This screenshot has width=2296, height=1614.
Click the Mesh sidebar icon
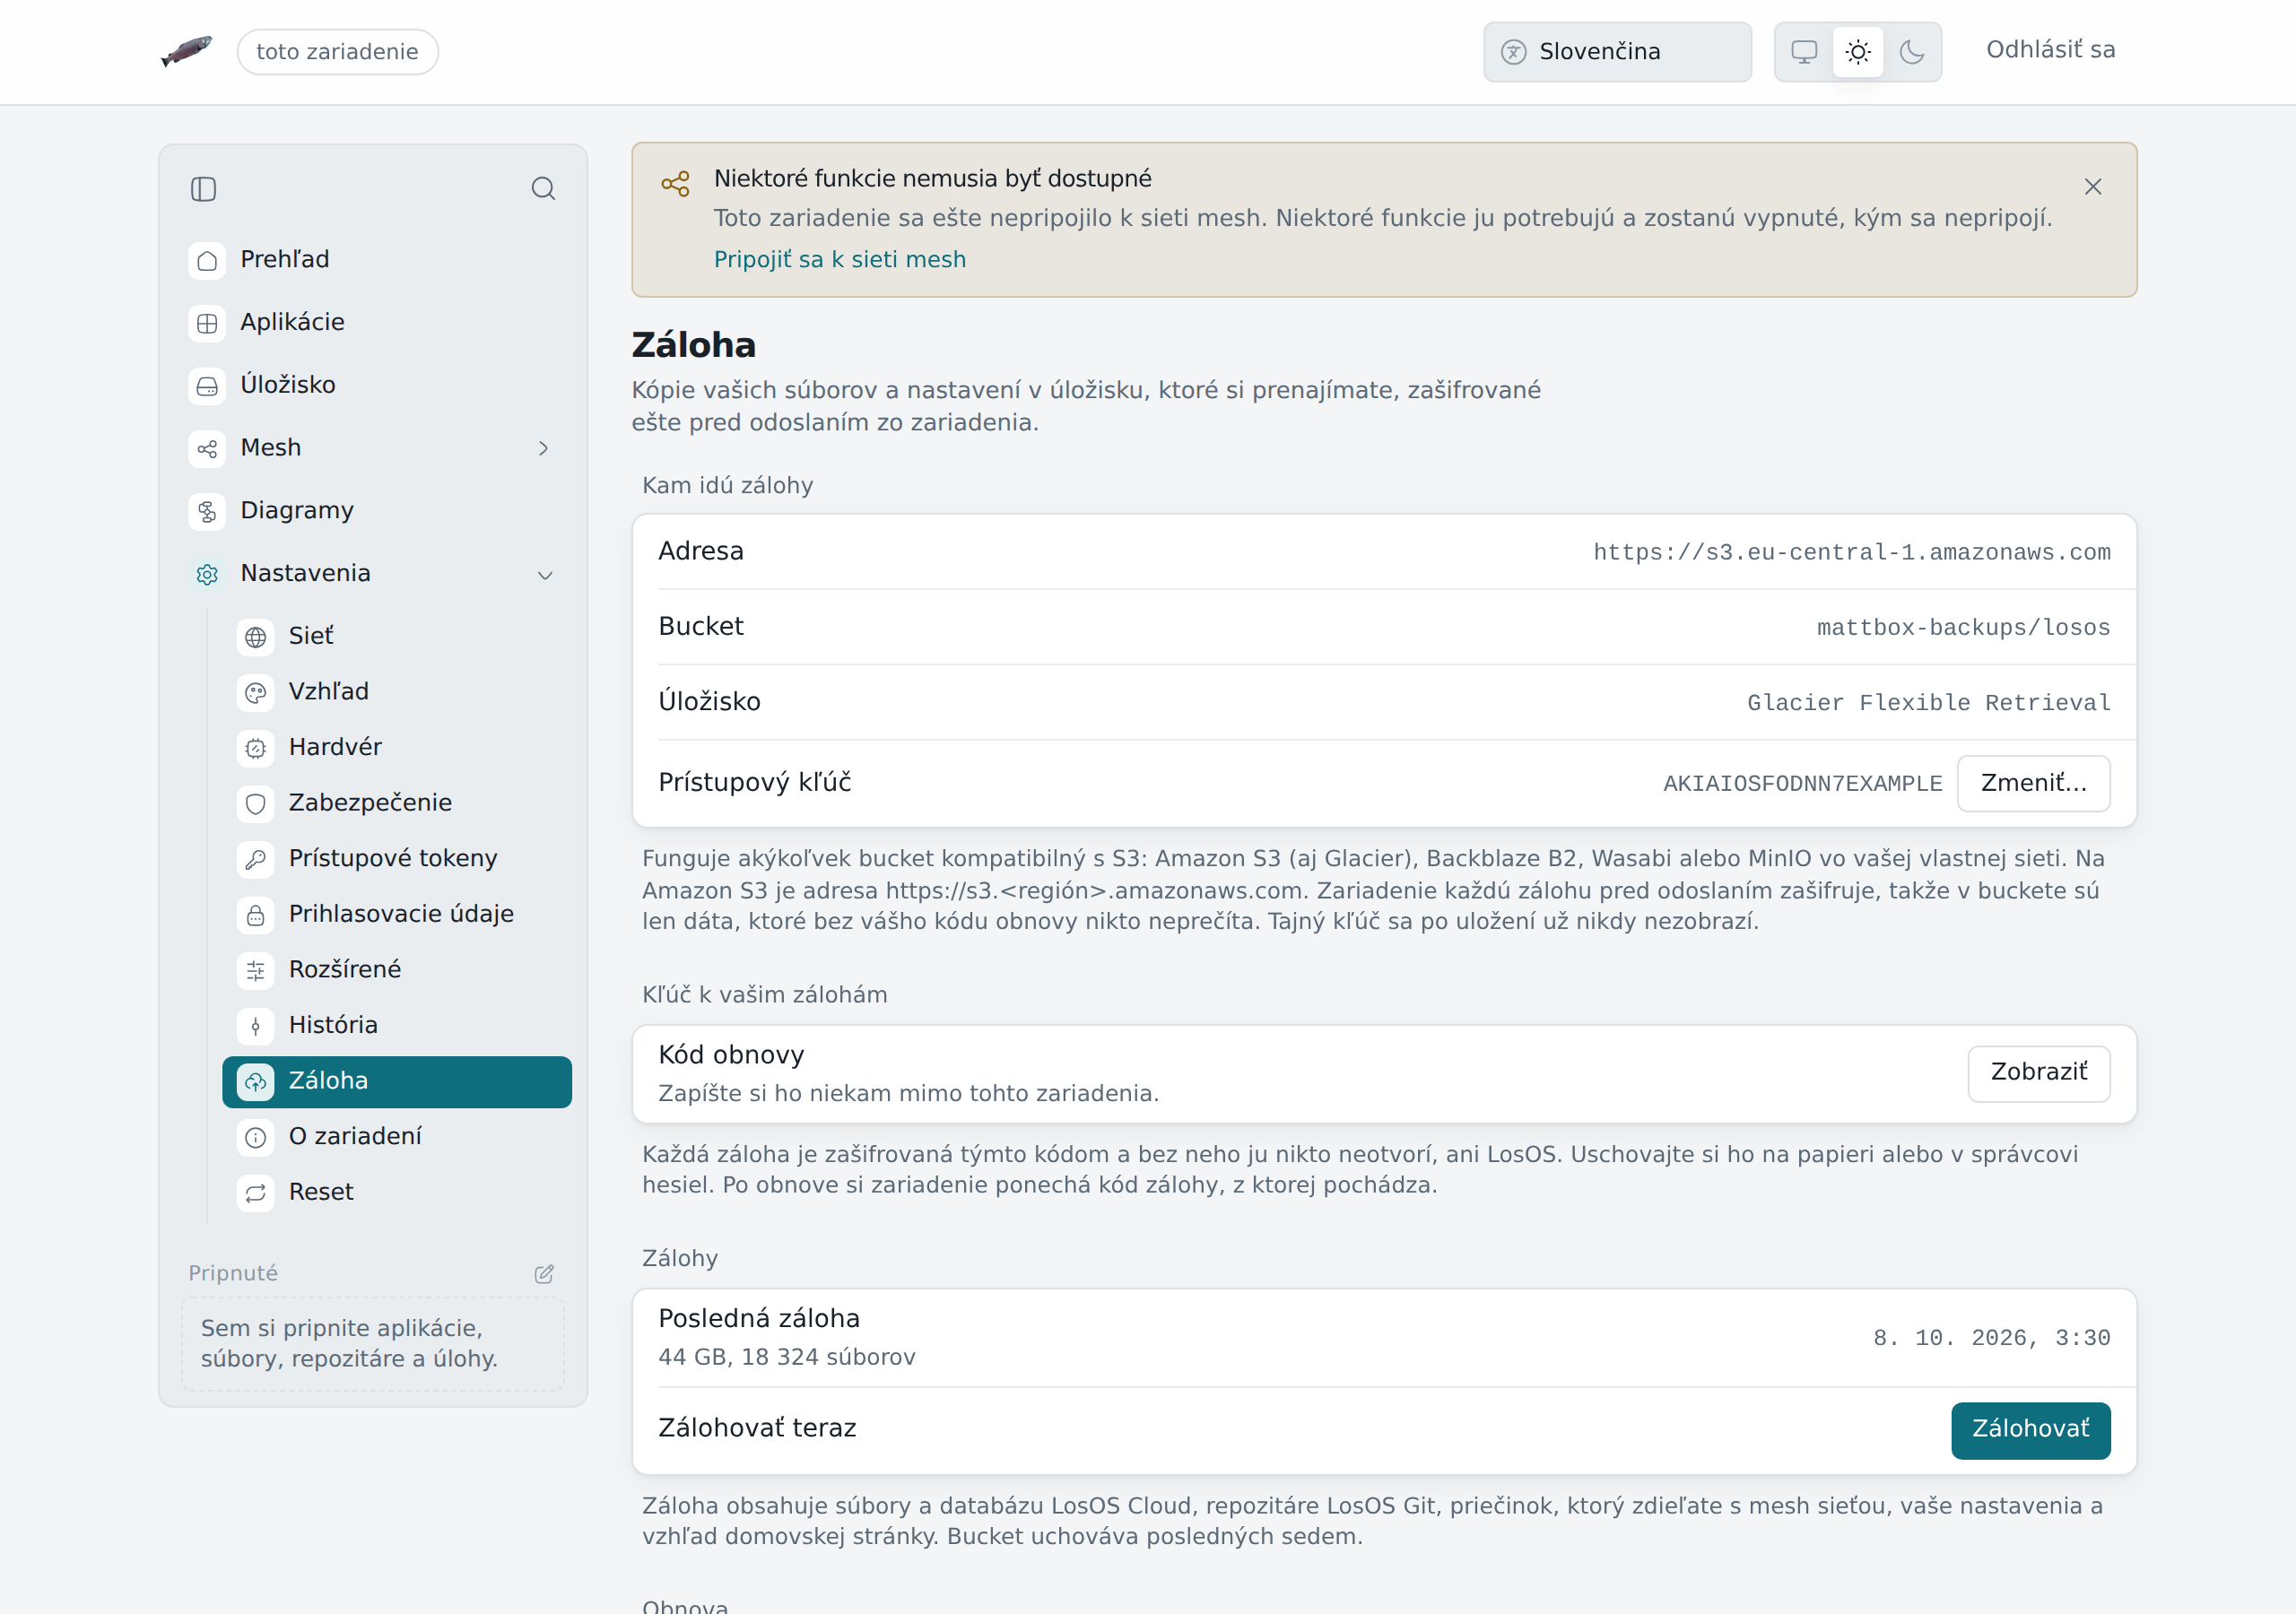point(207,449)
